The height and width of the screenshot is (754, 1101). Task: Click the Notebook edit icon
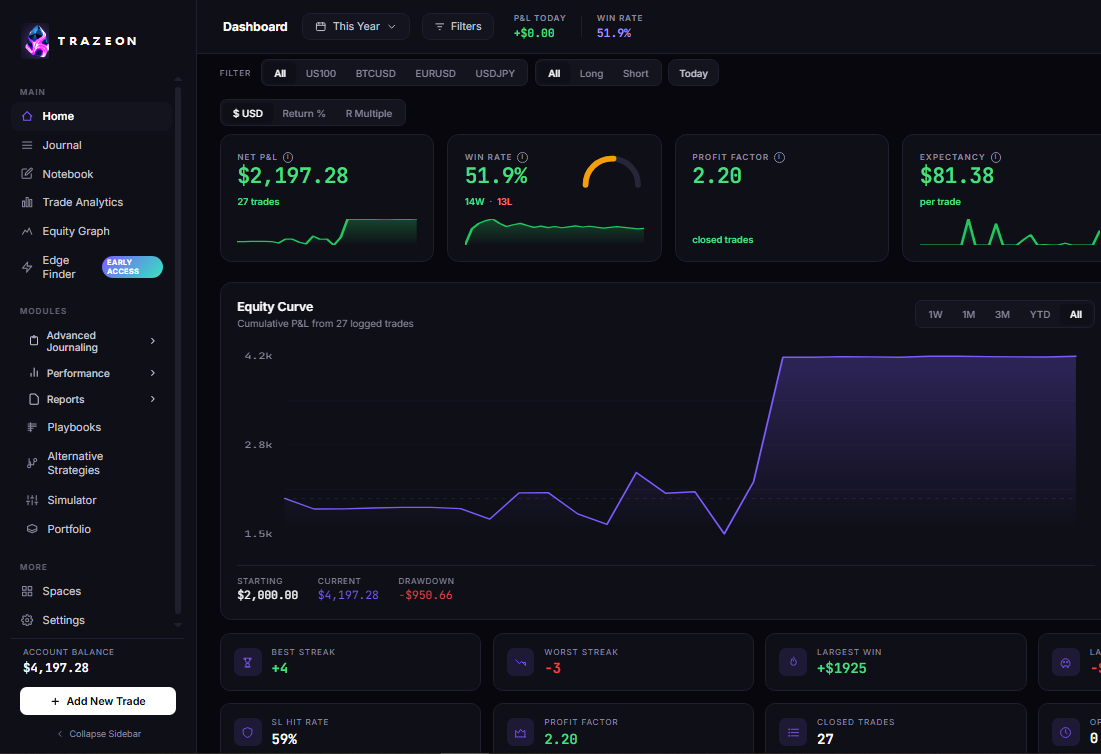(27, 174)
